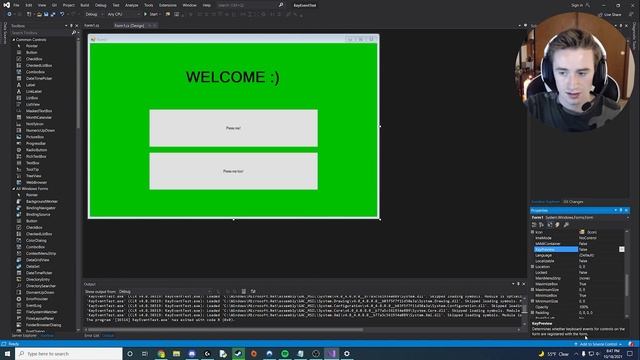Screen dimensions: 640x360
Task: Switch to the Git Changes tab
Action: (573, 202)
